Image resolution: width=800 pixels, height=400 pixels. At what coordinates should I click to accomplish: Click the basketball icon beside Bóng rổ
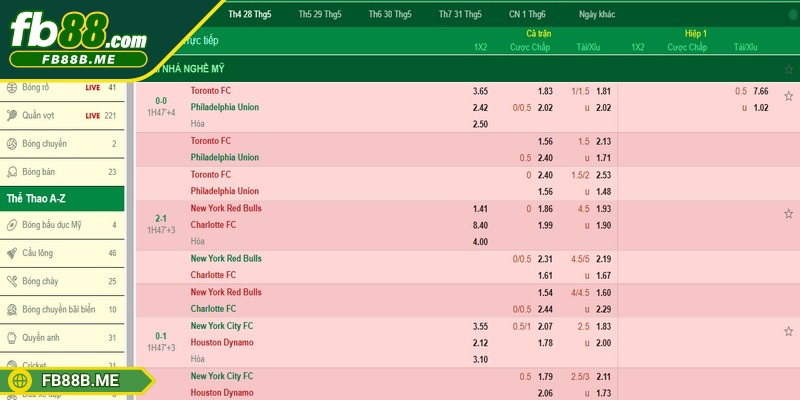click(12, 88)
